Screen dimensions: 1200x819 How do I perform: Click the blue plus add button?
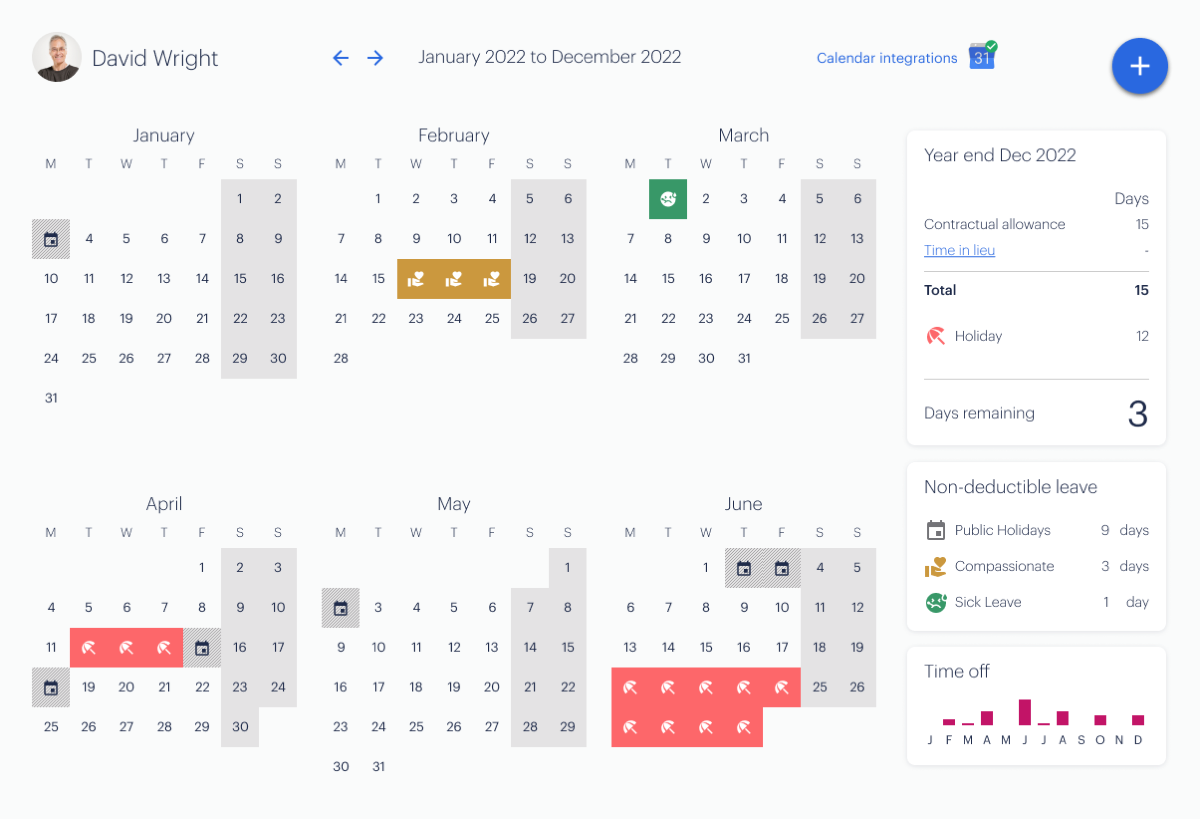coord(1140,66)
